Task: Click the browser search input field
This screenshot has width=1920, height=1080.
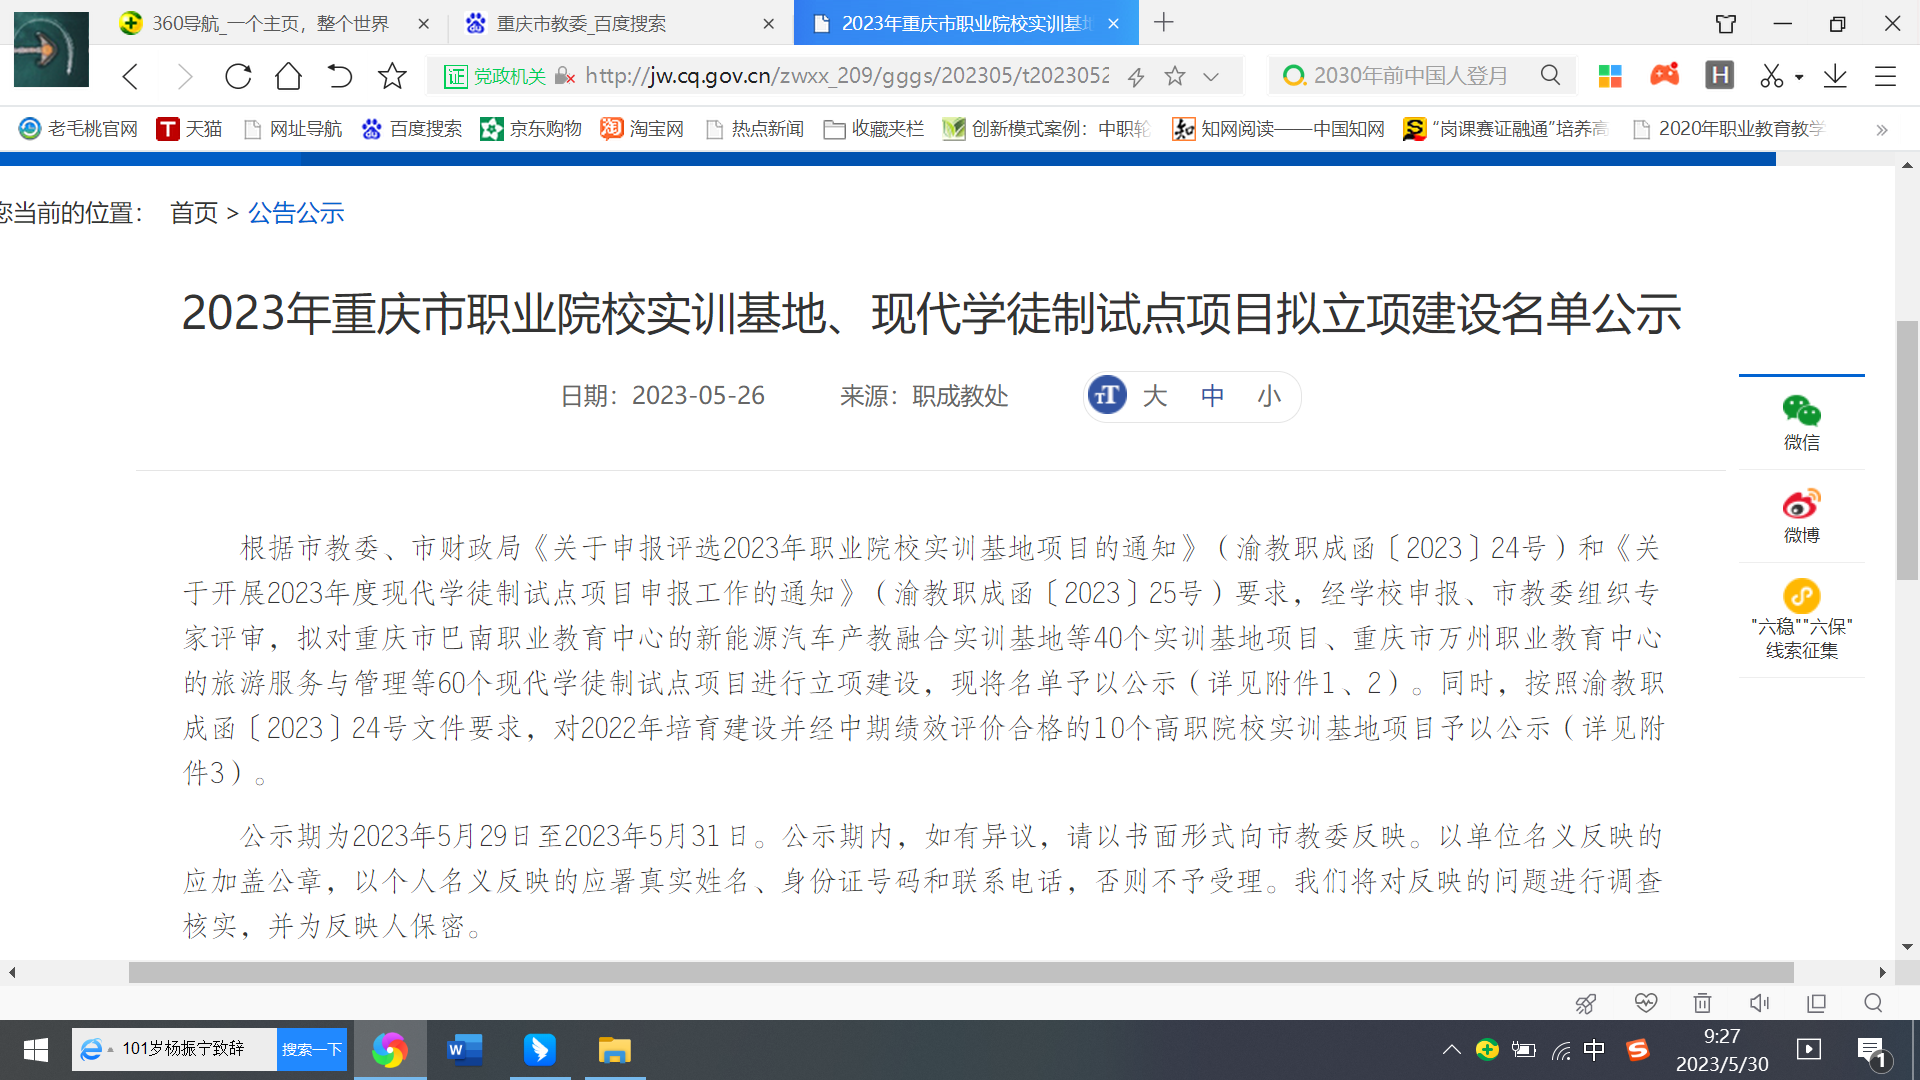Action: point(1410,76)
